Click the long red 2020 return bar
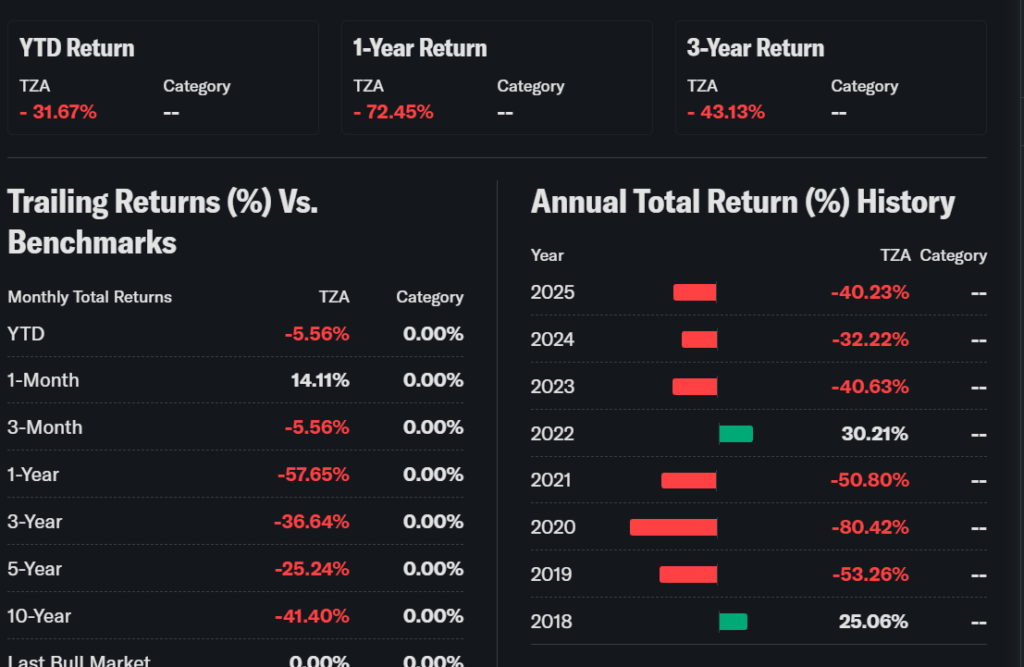The height and width of the screenshot is (667, 1024). (673, 527)
